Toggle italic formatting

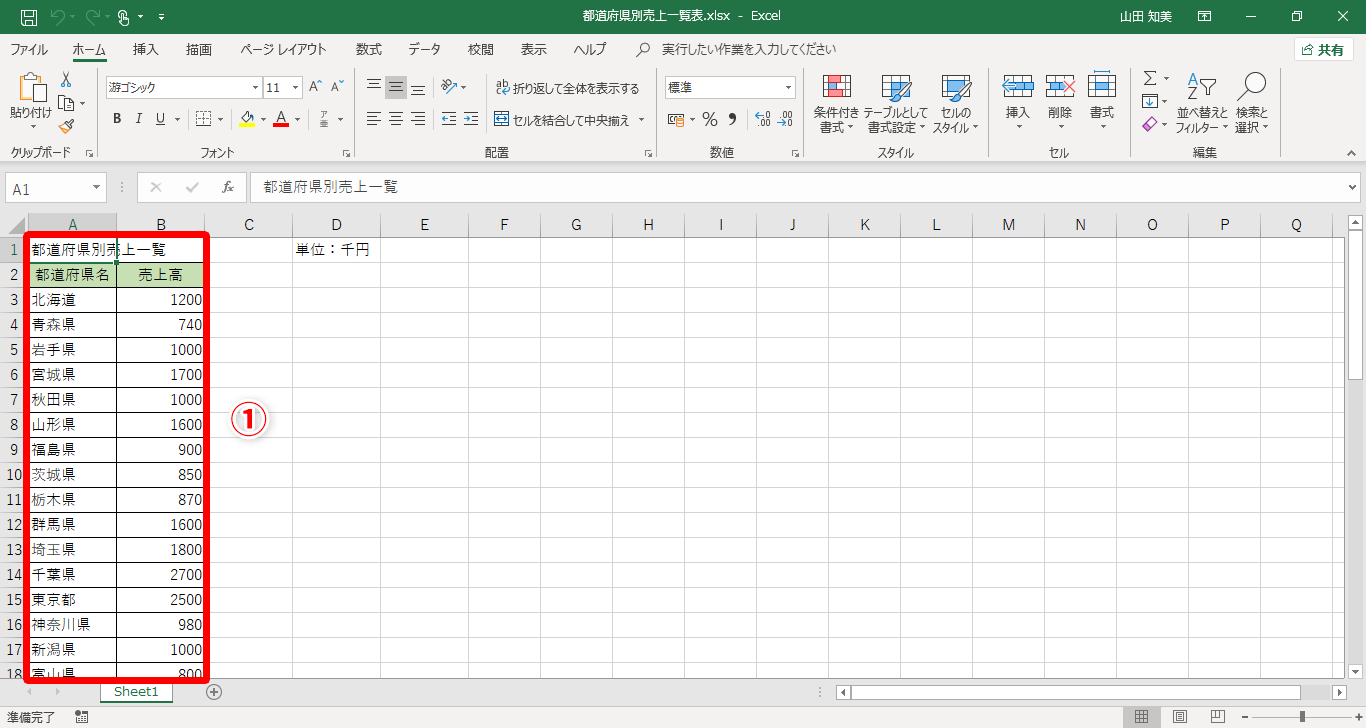click(139, 119)
